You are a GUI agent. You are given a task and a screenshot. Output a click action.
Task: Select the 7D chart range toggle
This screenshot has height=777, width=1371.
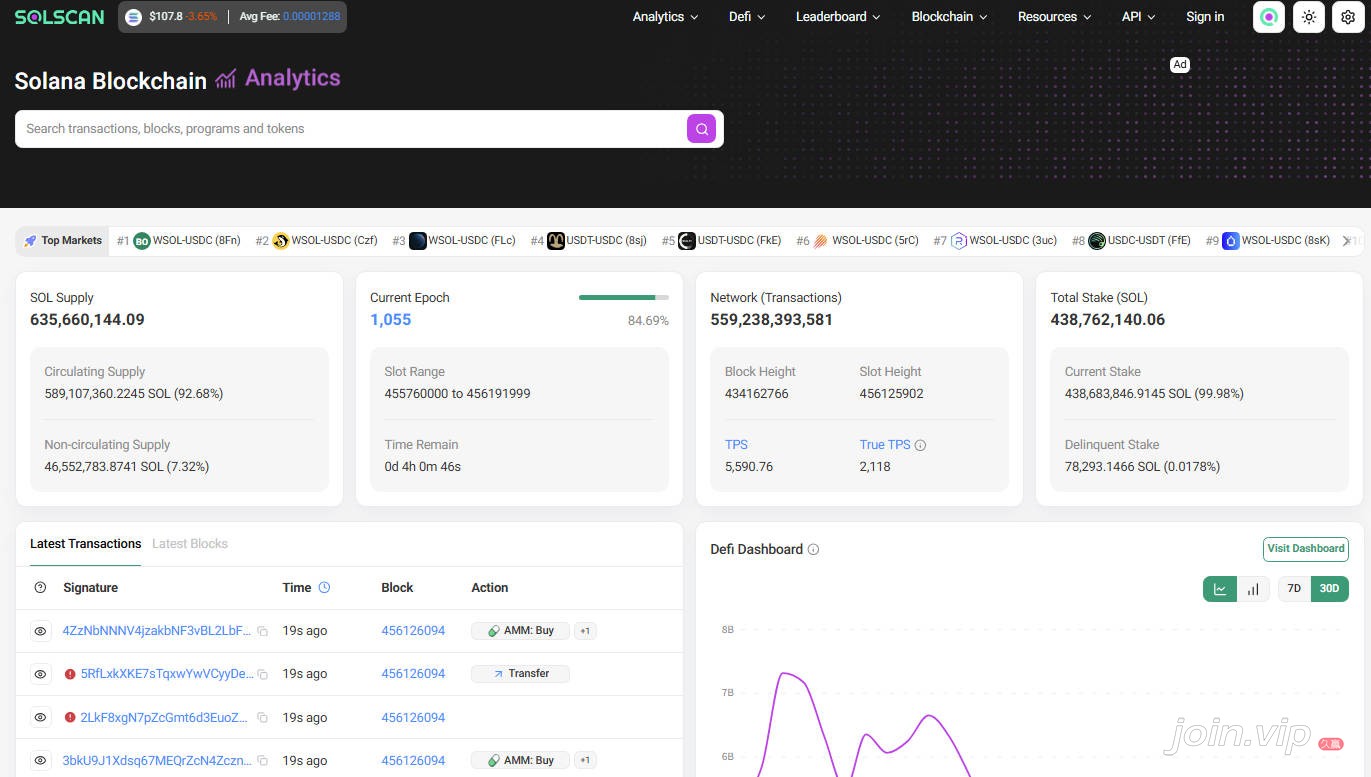pyautogui.click(x=1294, y=589)
